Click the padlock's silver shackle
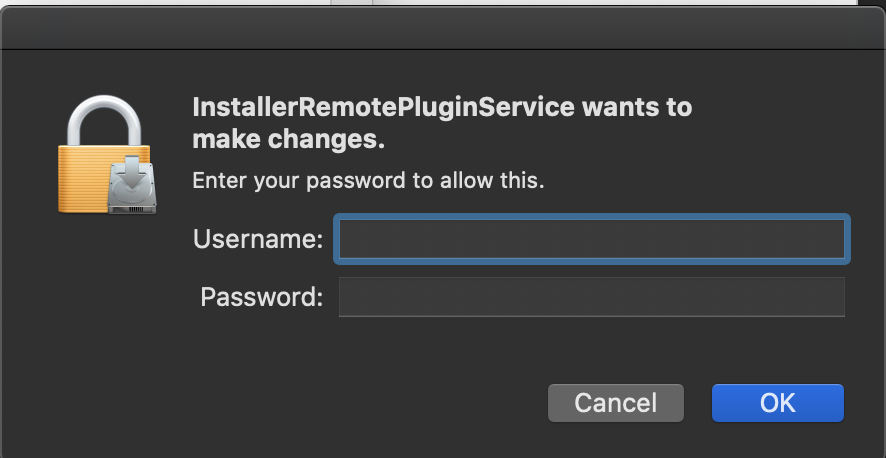Screen dimensions: 886x458 pyautogui.click(x=103, y=121)
